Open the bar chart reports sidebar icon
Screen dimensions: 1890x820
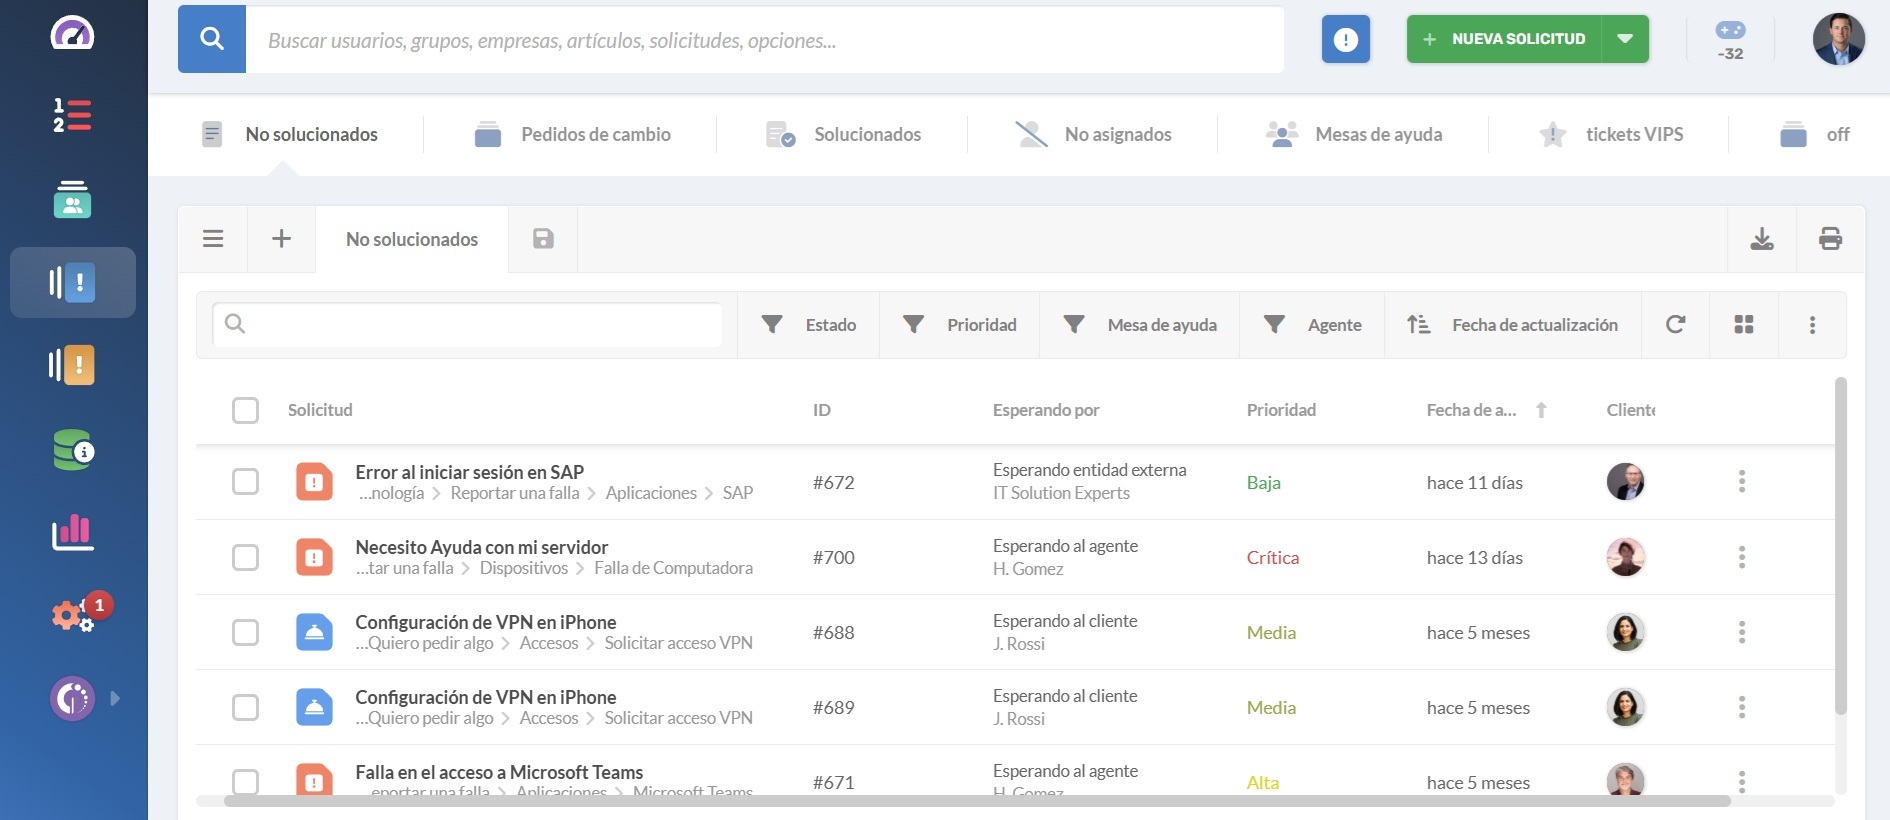[x=72, y=533]
